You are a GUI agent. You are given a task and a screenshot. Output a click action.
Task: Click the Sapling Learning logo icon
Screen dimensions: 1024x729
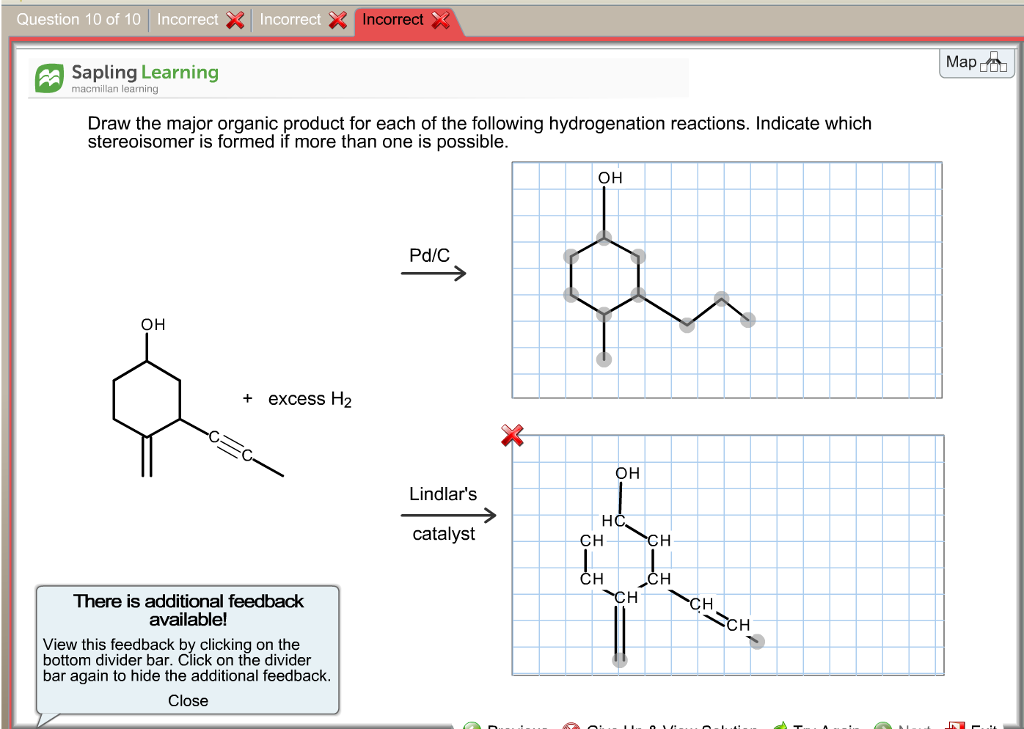click(48, 77)
